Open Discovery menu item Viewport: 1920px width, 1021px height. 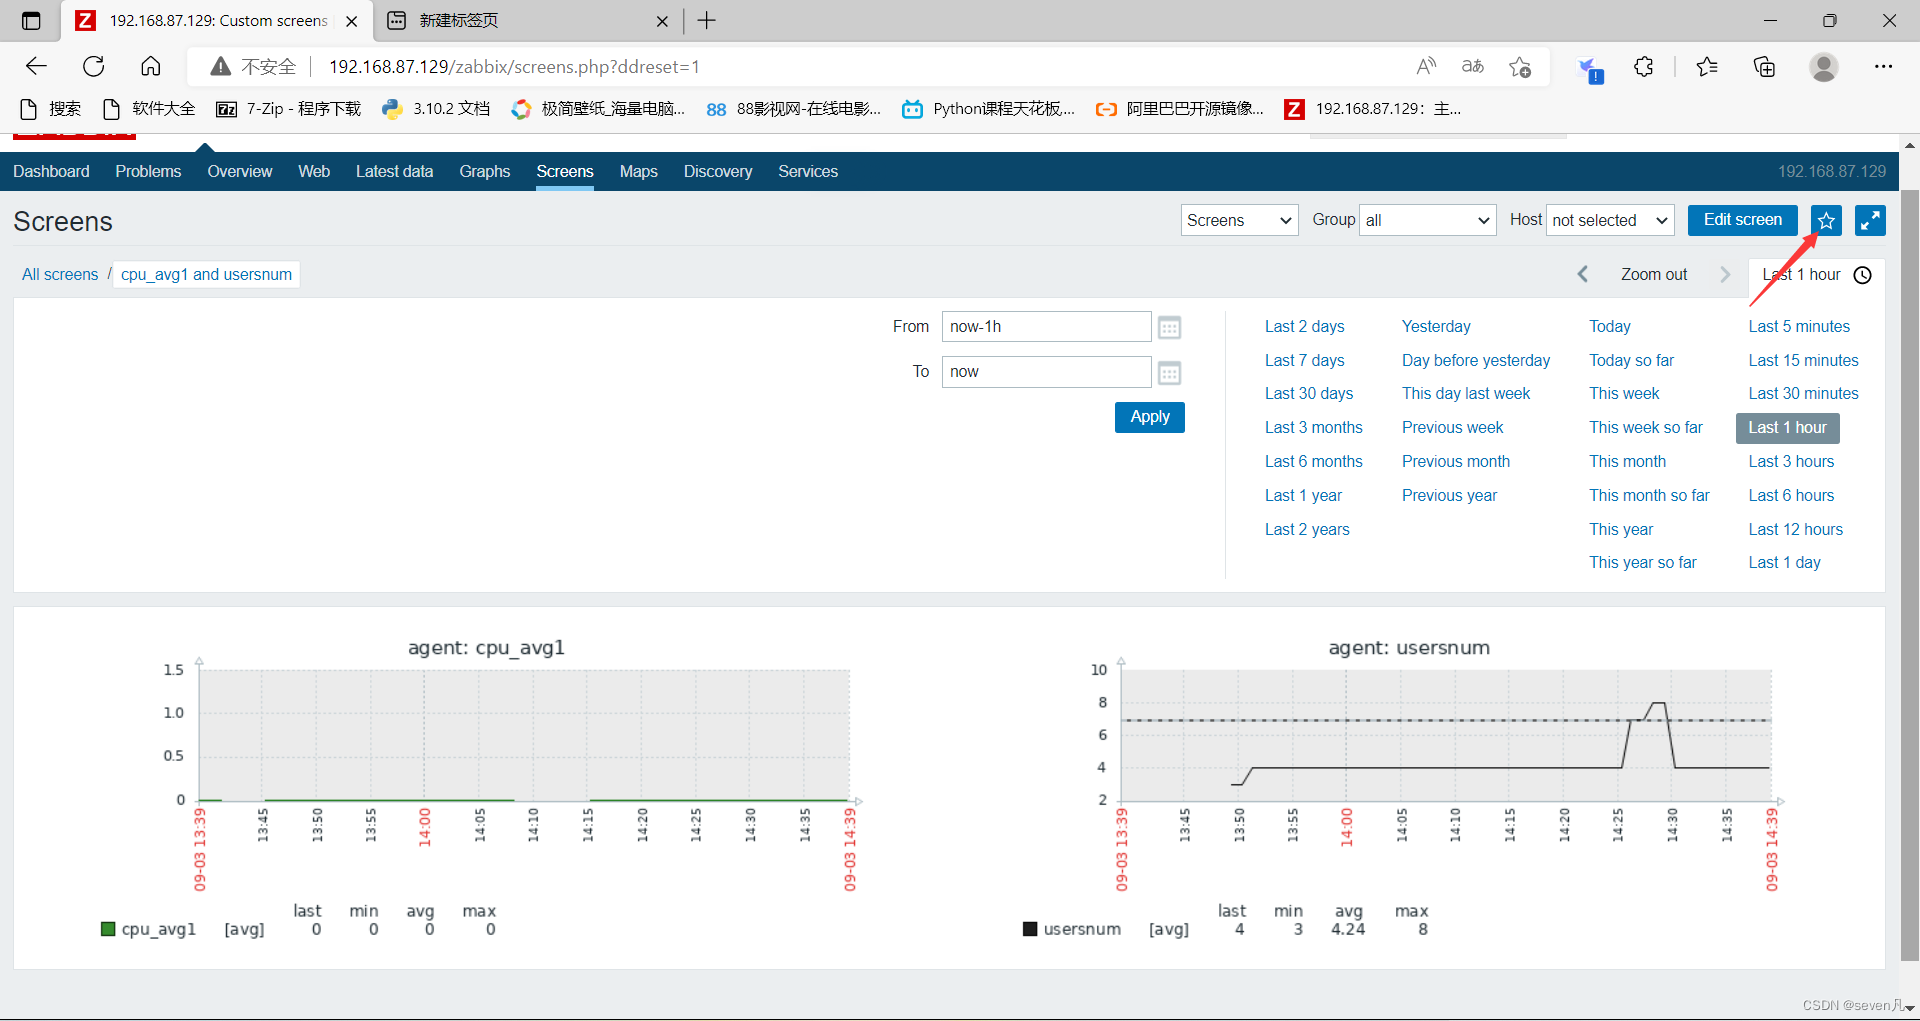(718, 171)
